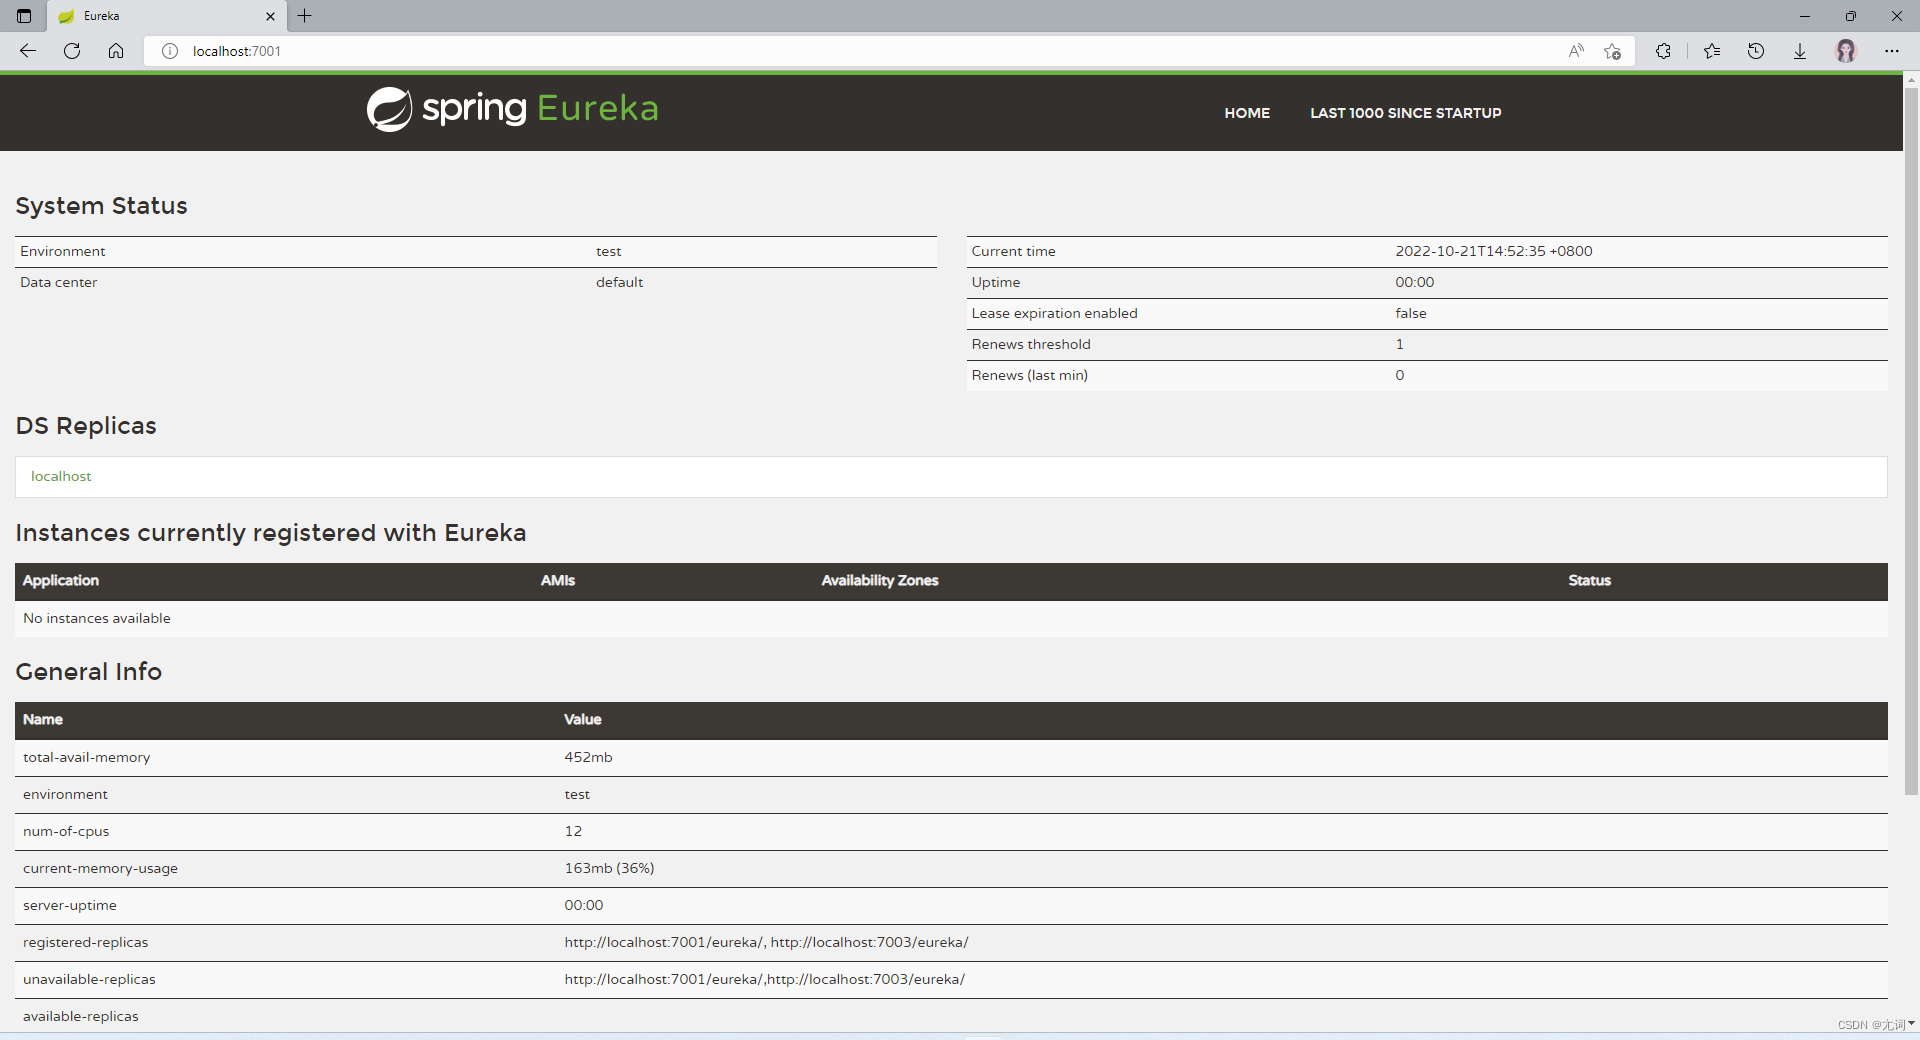Select the Environment value 'test' in System Status

[608, 251]
